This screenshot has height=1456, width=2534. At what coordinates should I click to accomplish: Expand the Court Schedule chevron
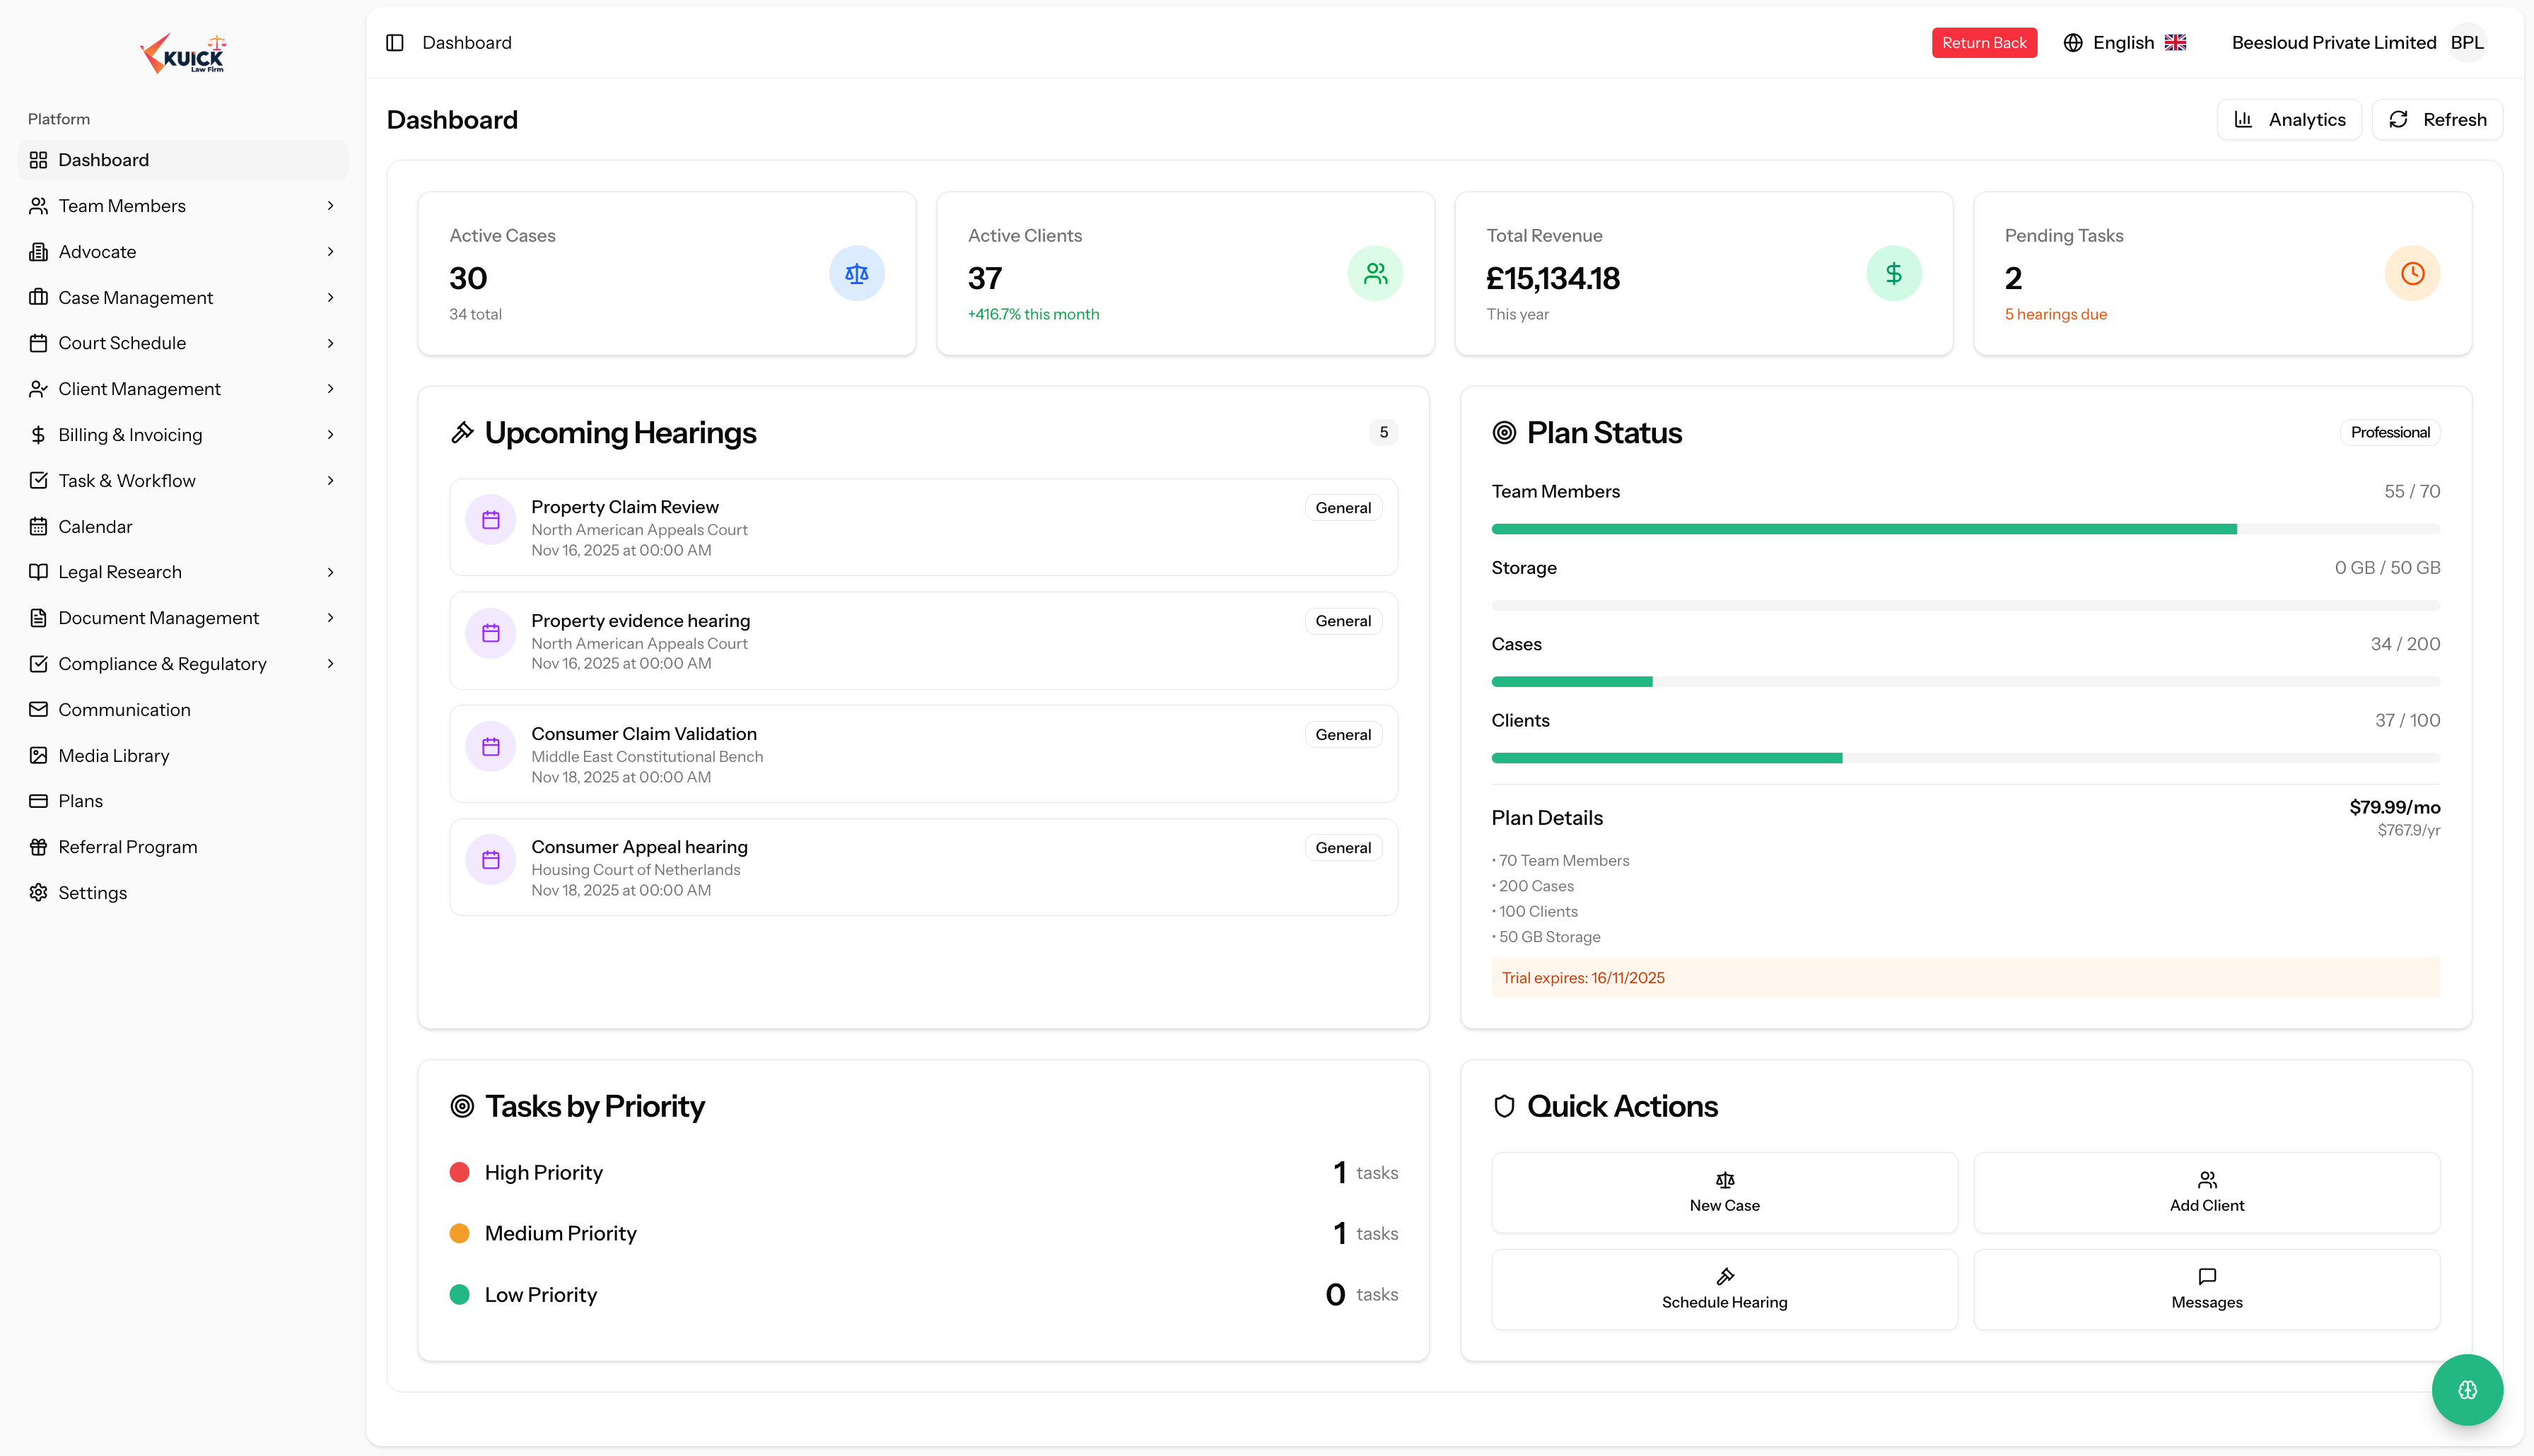(330, 343)
